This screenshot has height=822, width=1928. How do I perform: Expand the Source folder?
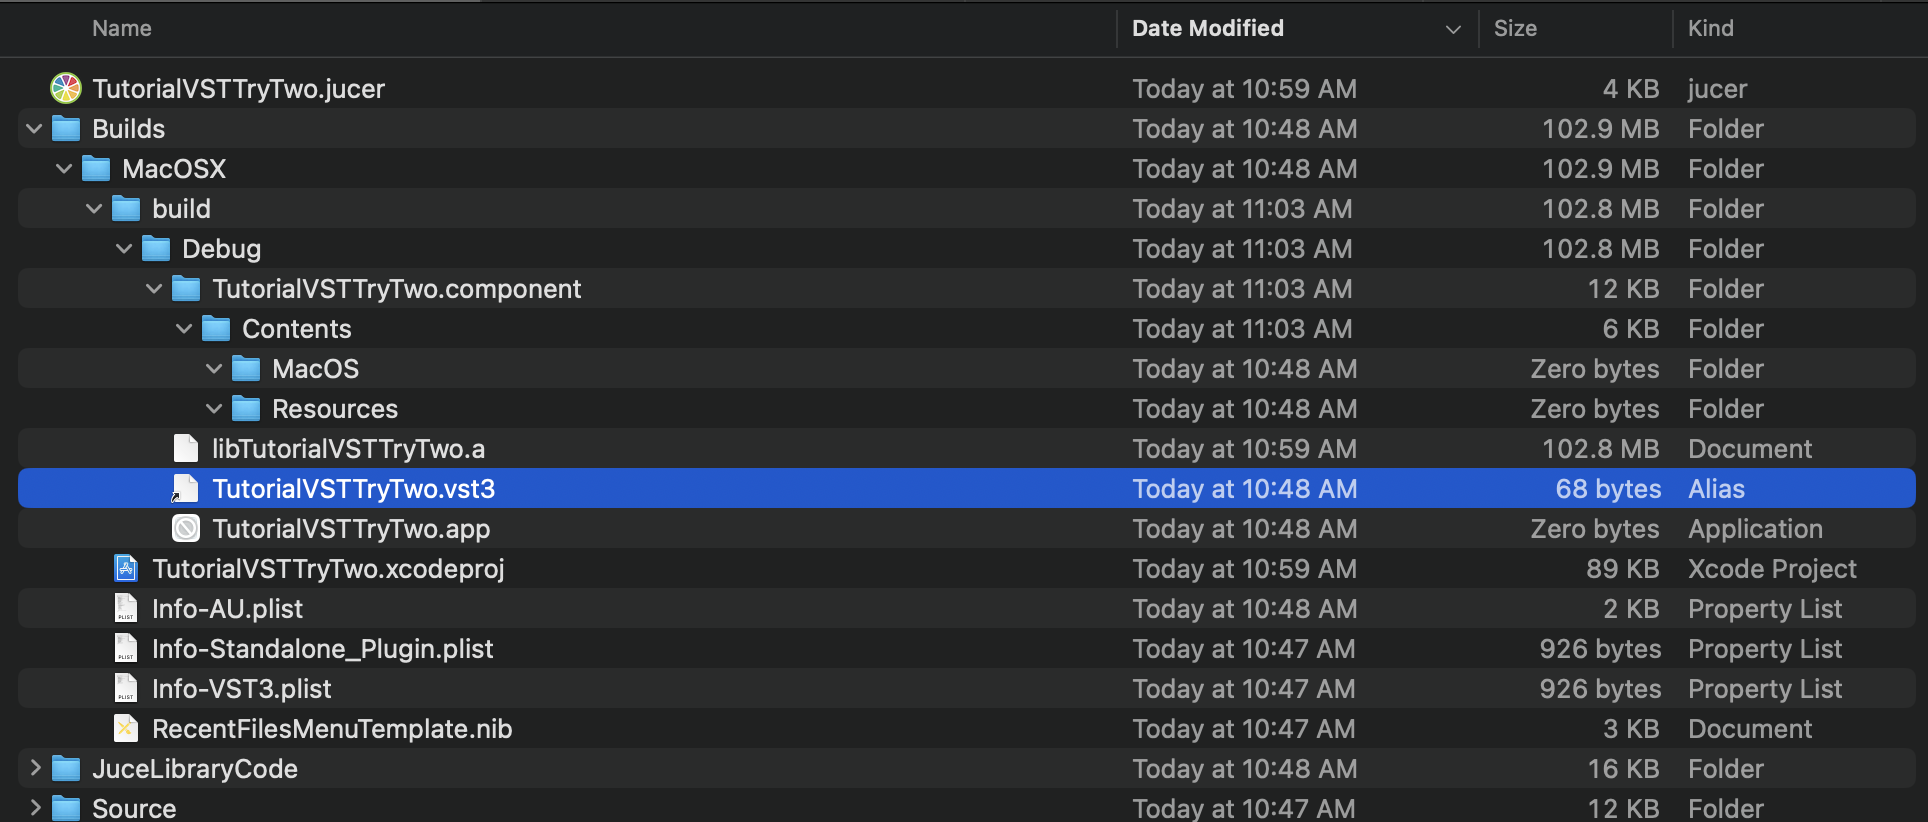point(35,807)
